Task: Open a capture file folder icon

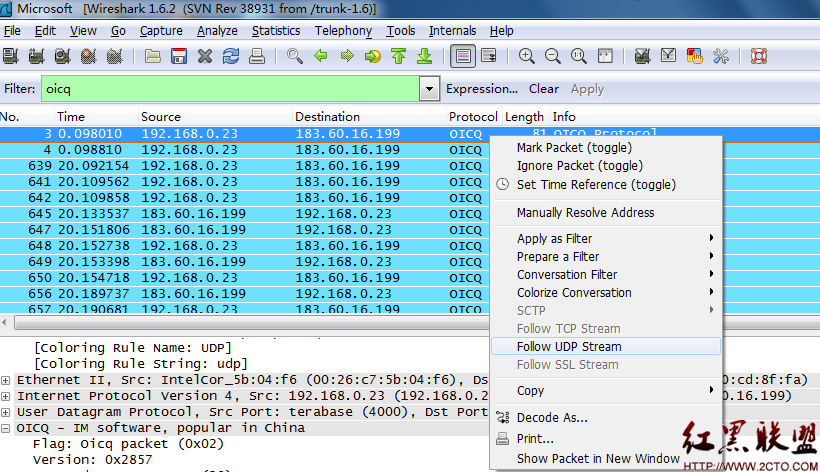Action: tap(152, 56)
